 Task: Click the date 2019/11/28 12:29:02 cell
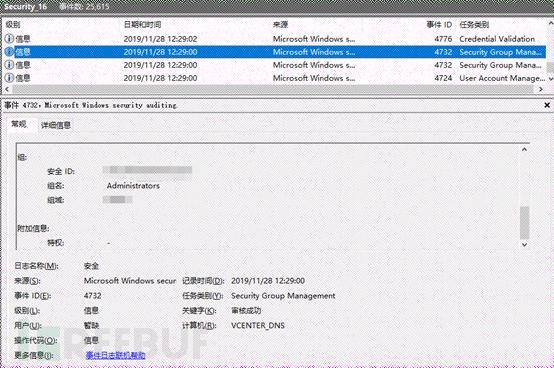160,39
